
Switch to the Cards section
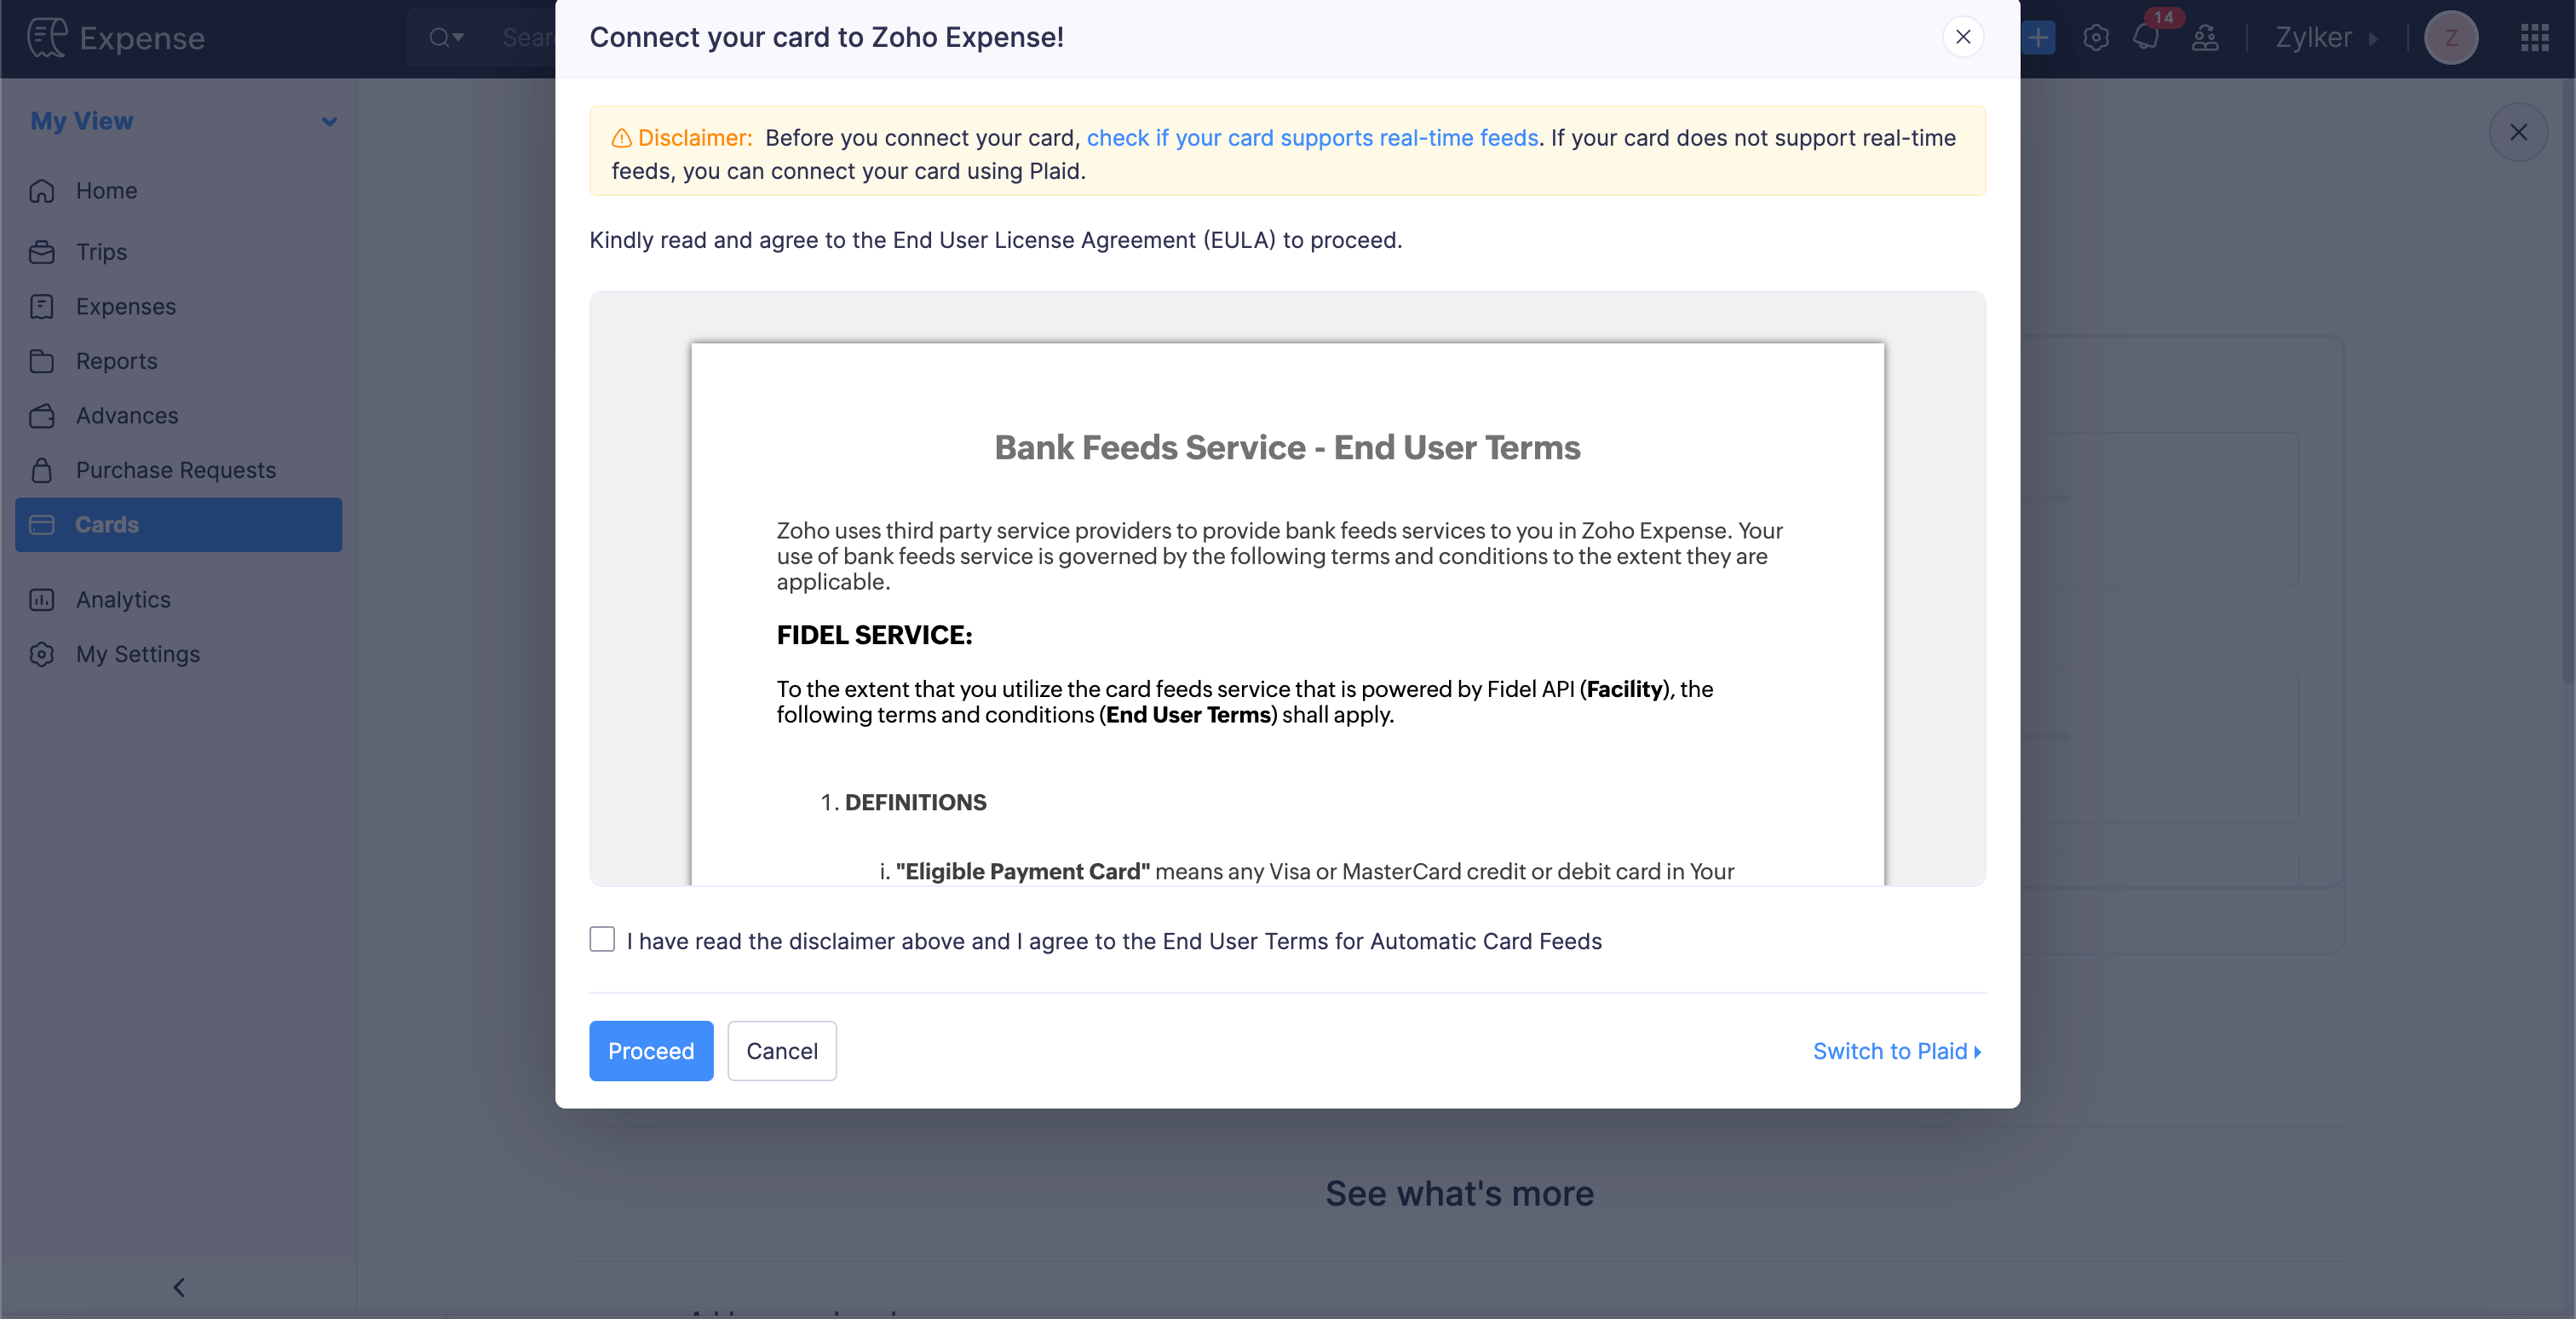click(107, 524)
